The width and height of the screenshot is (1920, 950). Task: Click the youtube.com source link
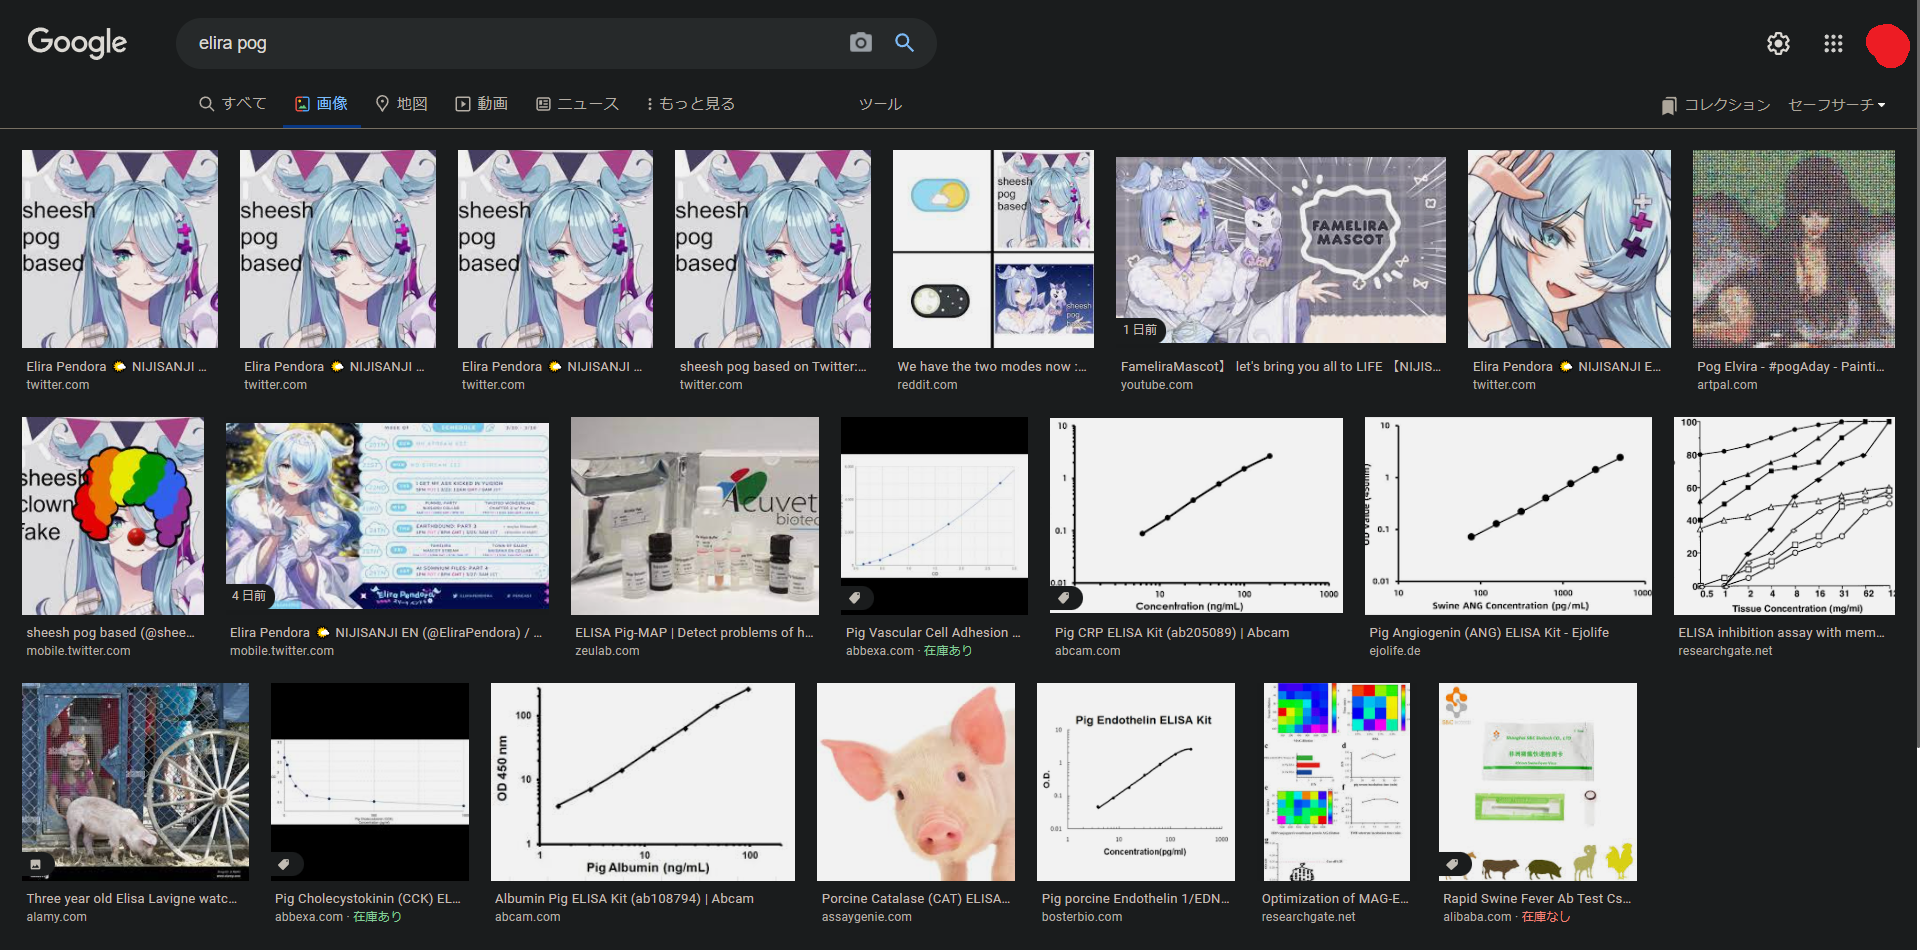click(x=1156, y=385)
